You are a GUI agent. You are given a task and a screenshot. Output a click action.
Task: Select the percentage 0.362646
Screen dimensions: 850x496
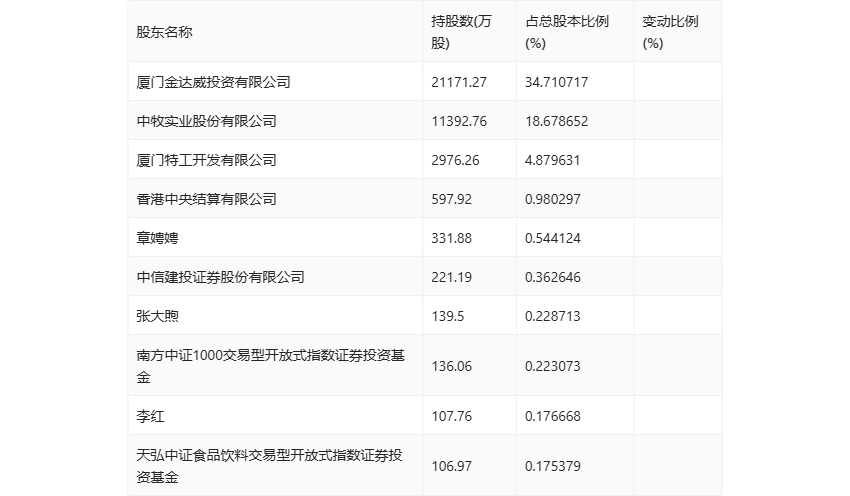[553, 277]
